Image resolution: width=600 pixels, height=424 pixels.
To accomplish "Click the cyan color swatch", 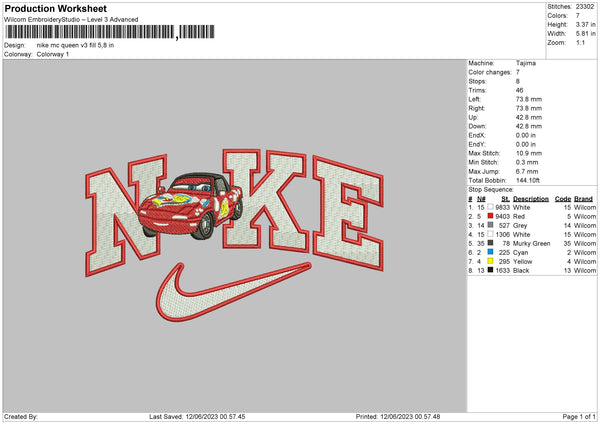I will tap(490, 252).
